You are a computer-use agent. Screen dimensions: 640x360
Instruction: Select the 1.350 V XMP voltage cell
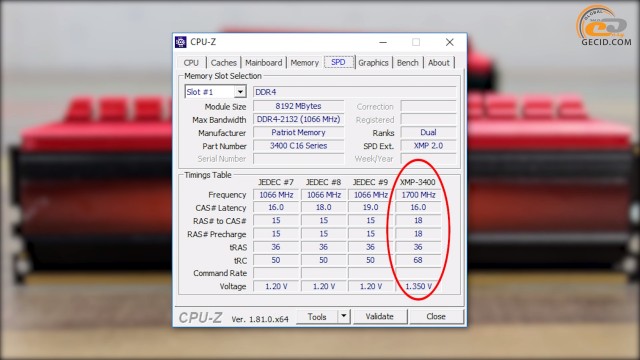point(418,287)
